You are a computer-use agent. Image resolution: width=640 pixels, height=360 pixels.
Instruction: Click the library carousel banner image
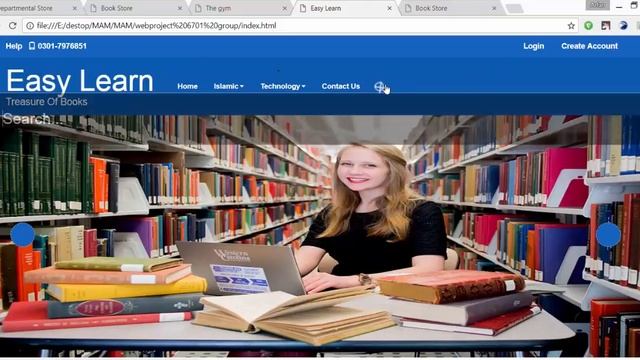point(320,236)
